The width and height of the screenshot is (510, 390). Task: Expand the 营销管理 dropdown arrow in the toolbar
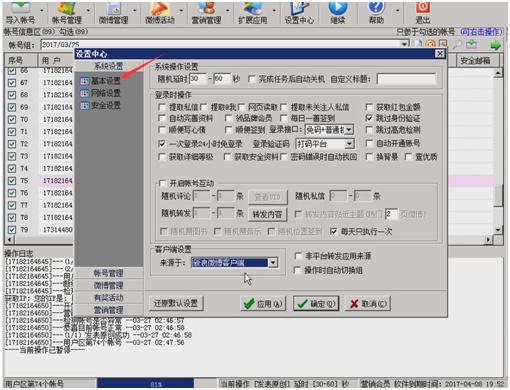(228, 11)
